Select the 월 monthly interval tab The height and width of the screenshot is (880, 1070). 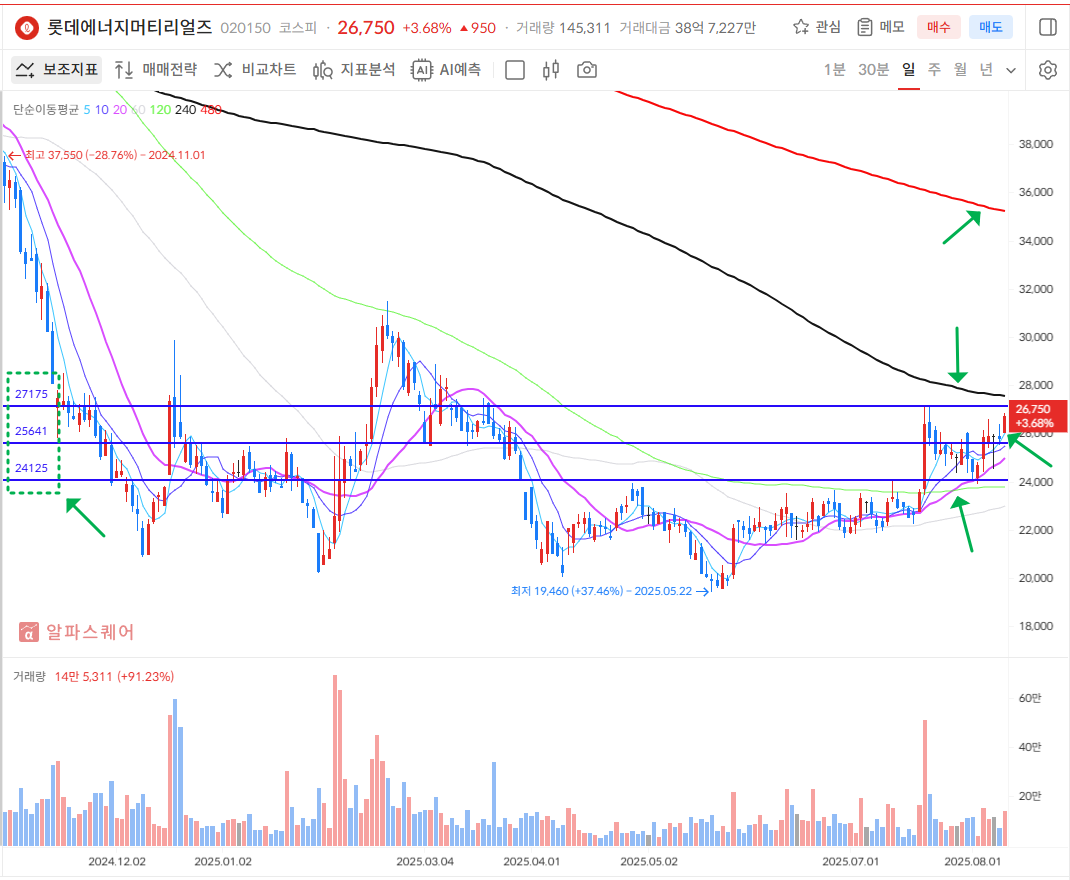pos(960,70)
